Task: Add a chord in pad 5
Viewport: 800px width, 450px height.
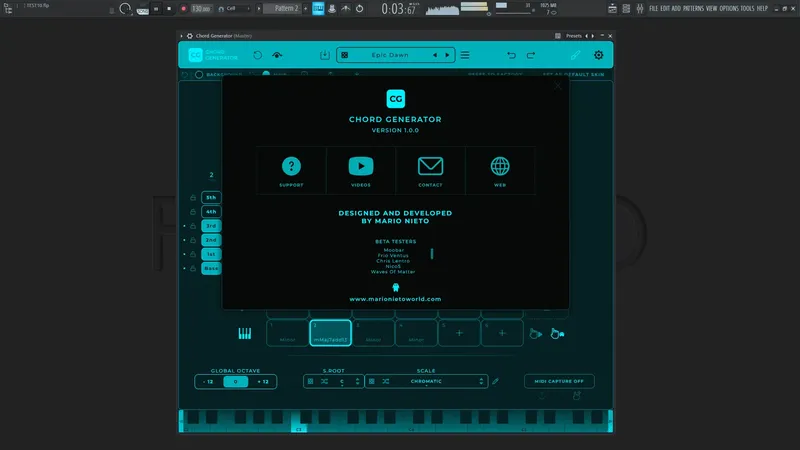Action: (x=459, y=333)
